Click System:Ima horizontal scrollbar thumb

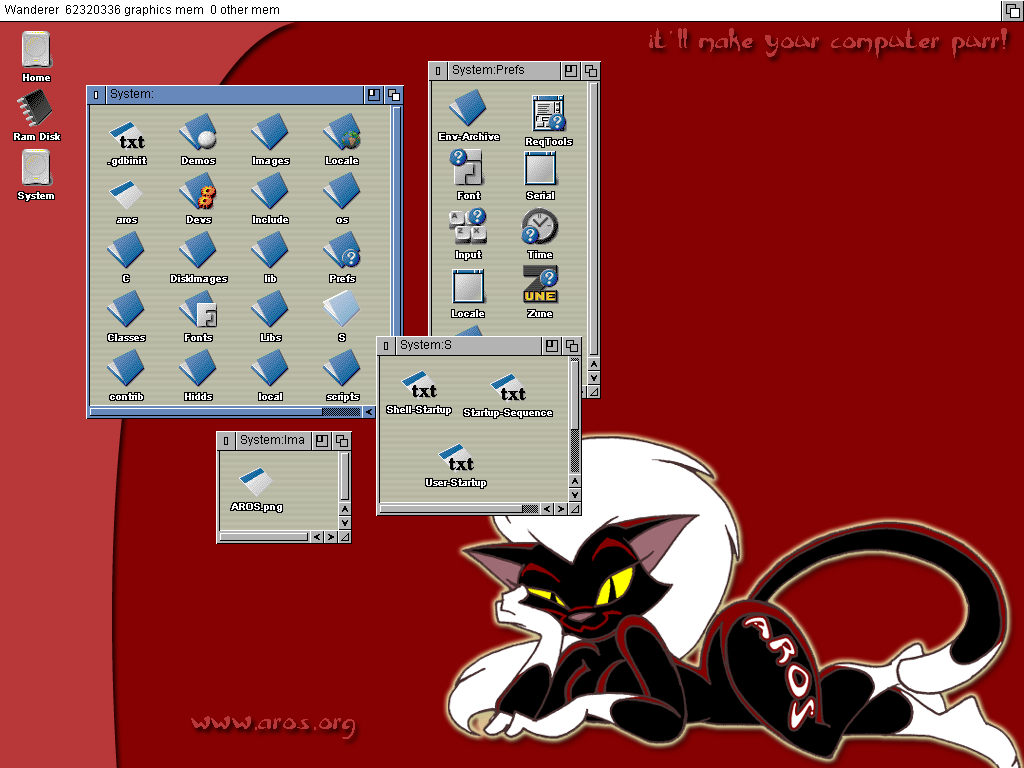[x=264, y=537]
